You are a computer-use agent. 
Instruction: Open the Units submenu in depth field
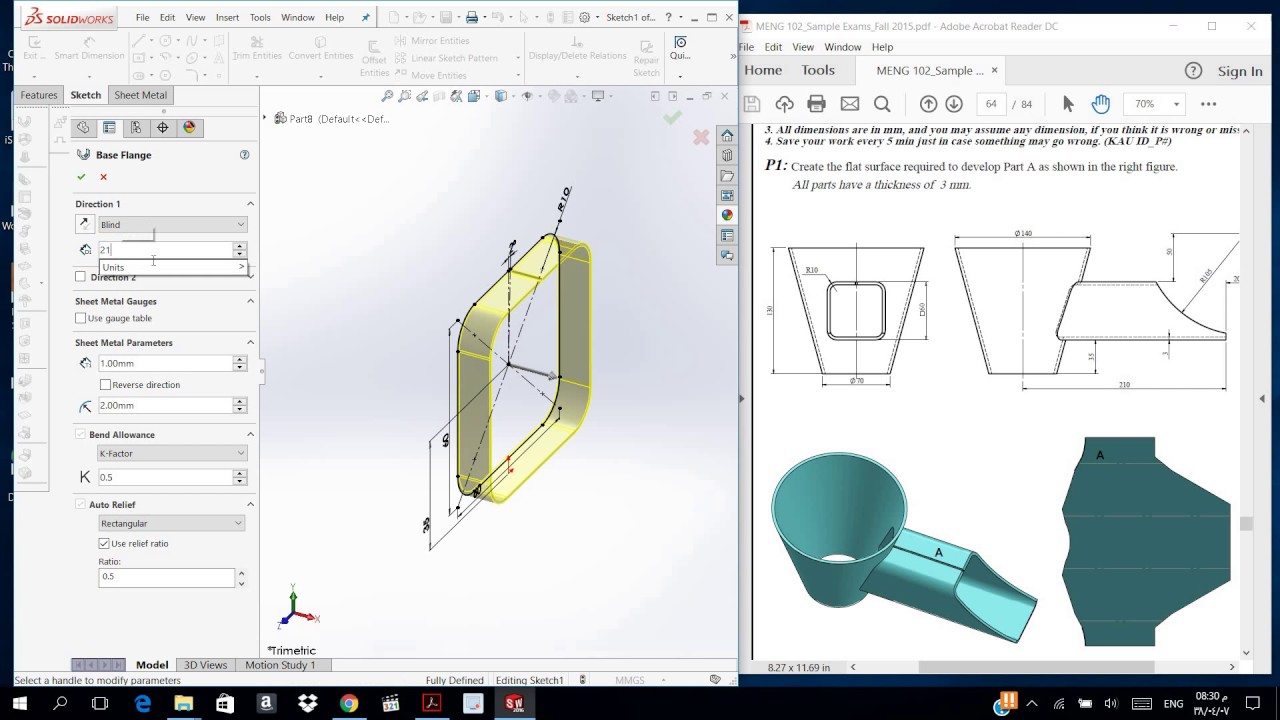coord(173,267)
